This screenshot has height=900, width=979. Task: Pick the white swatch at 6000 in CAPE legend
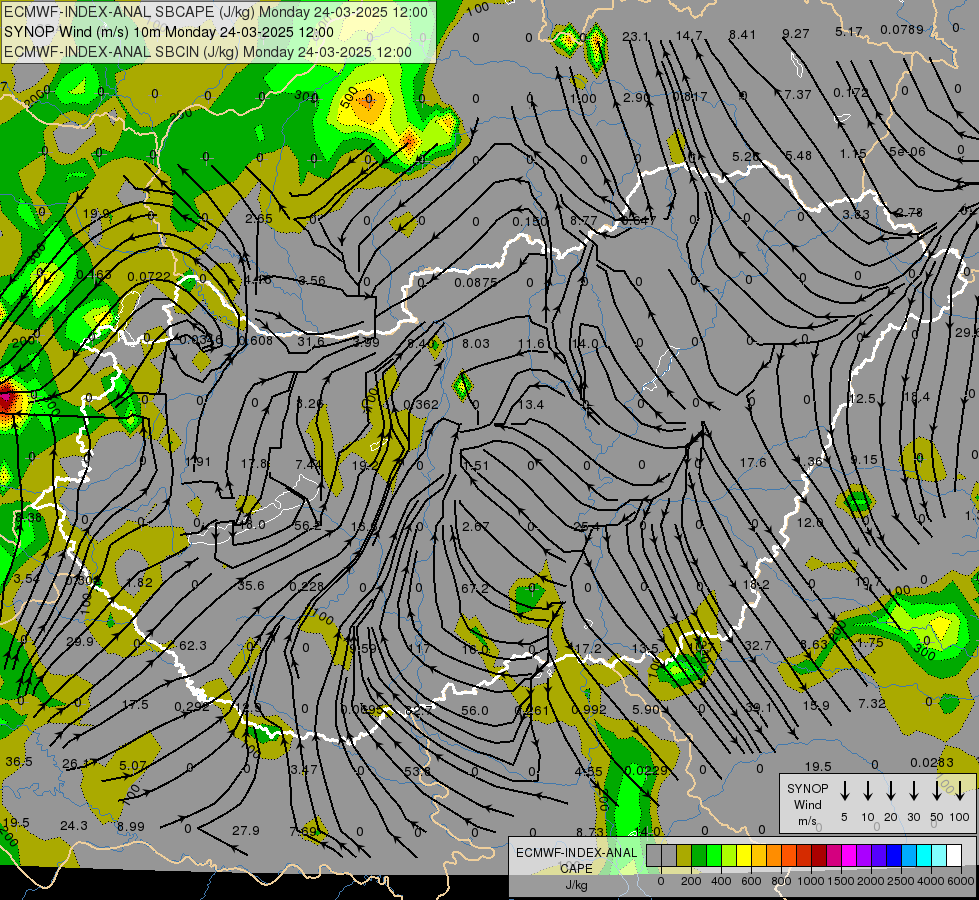click(x=953, y=856)
